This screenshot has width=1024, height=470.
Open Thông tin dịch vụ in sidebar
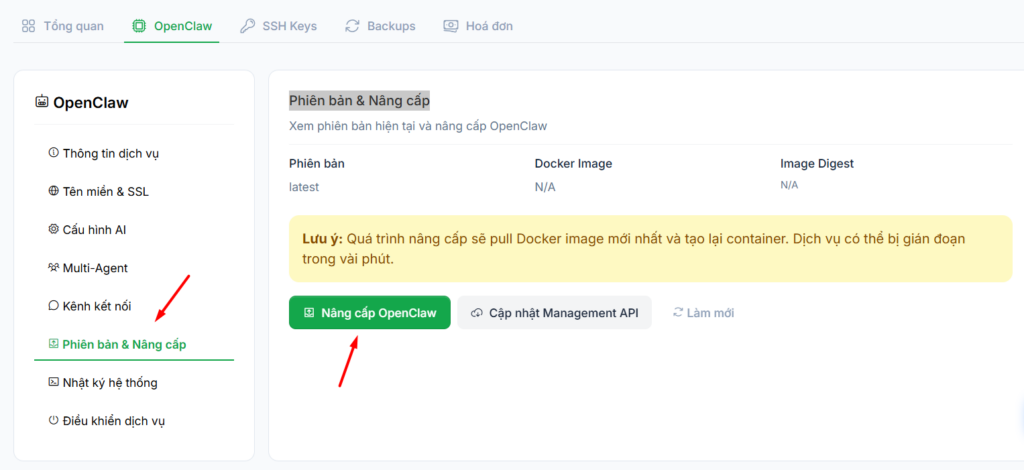coord(134,153)
